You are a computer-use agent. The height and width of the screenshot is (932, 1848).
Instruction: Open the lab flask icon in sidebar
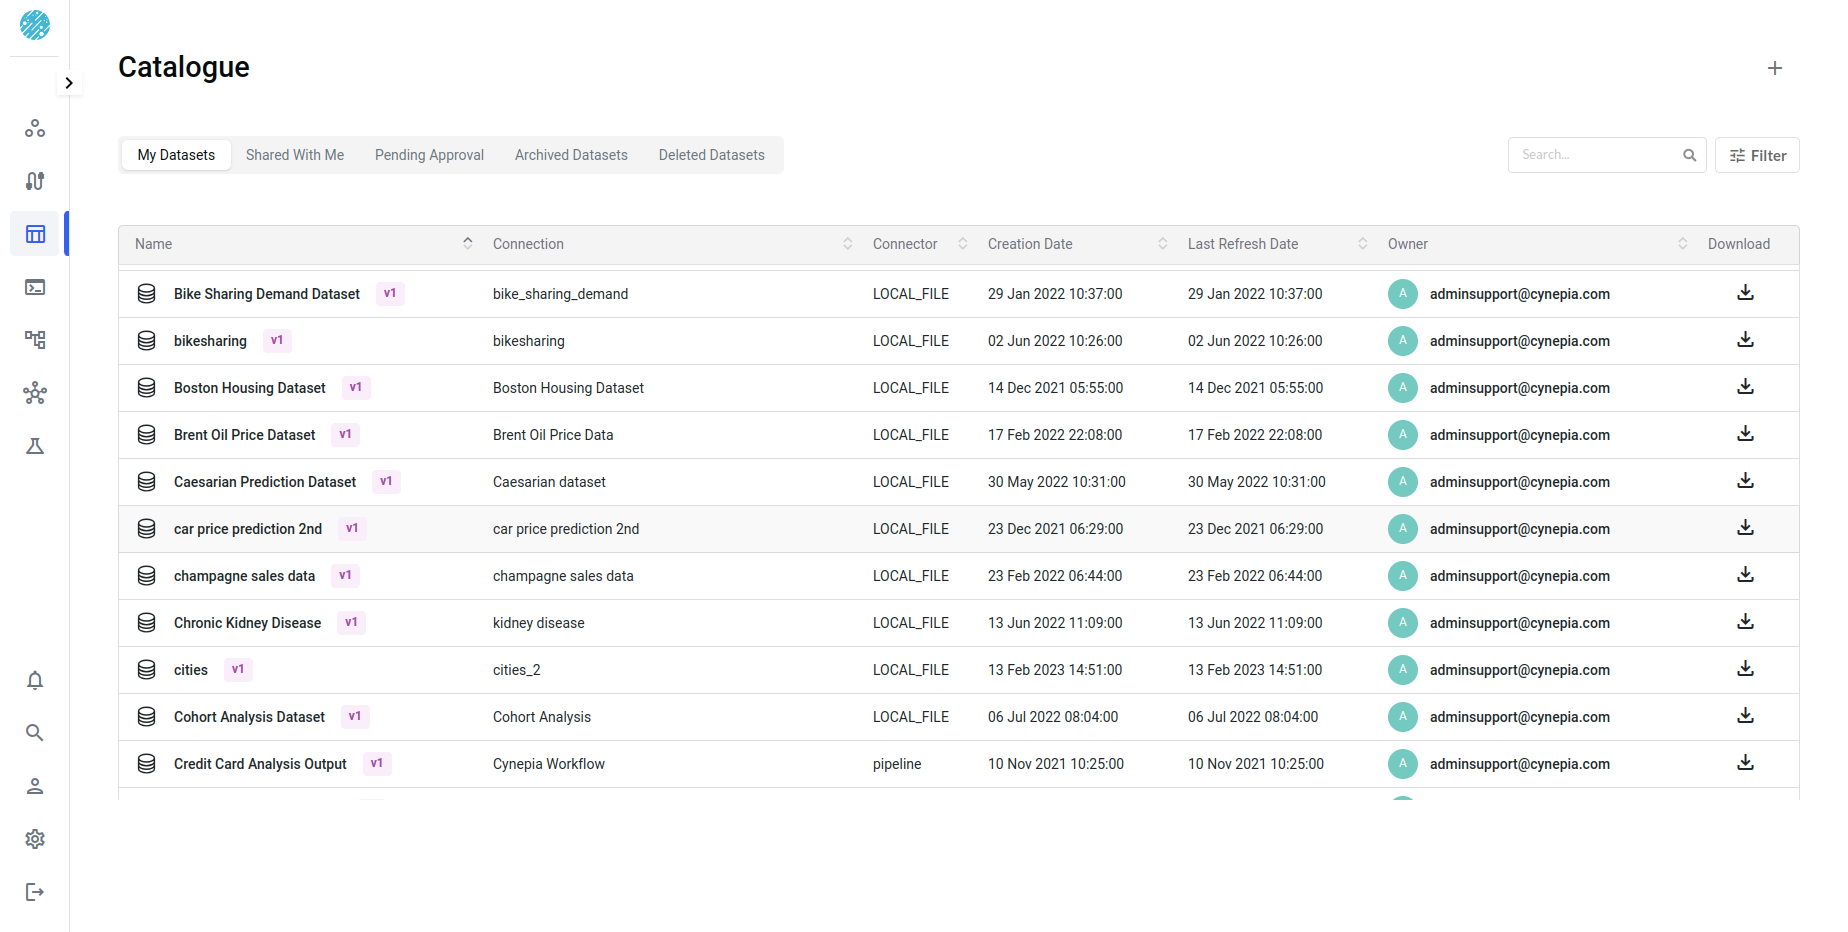pyautogui.click(x=35, y=446)
